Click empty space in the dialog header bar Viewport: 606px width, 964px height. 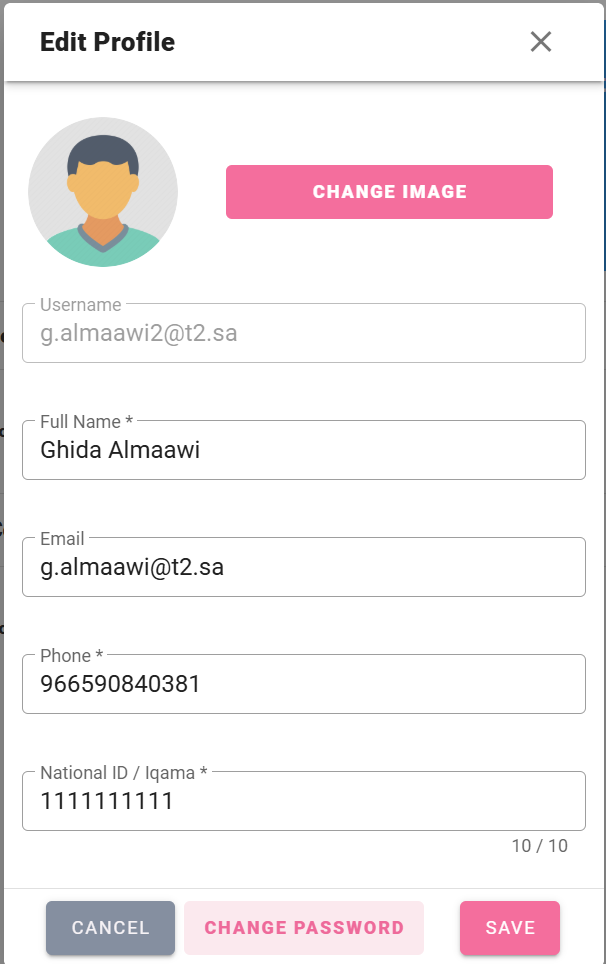[x=350, y=42]
